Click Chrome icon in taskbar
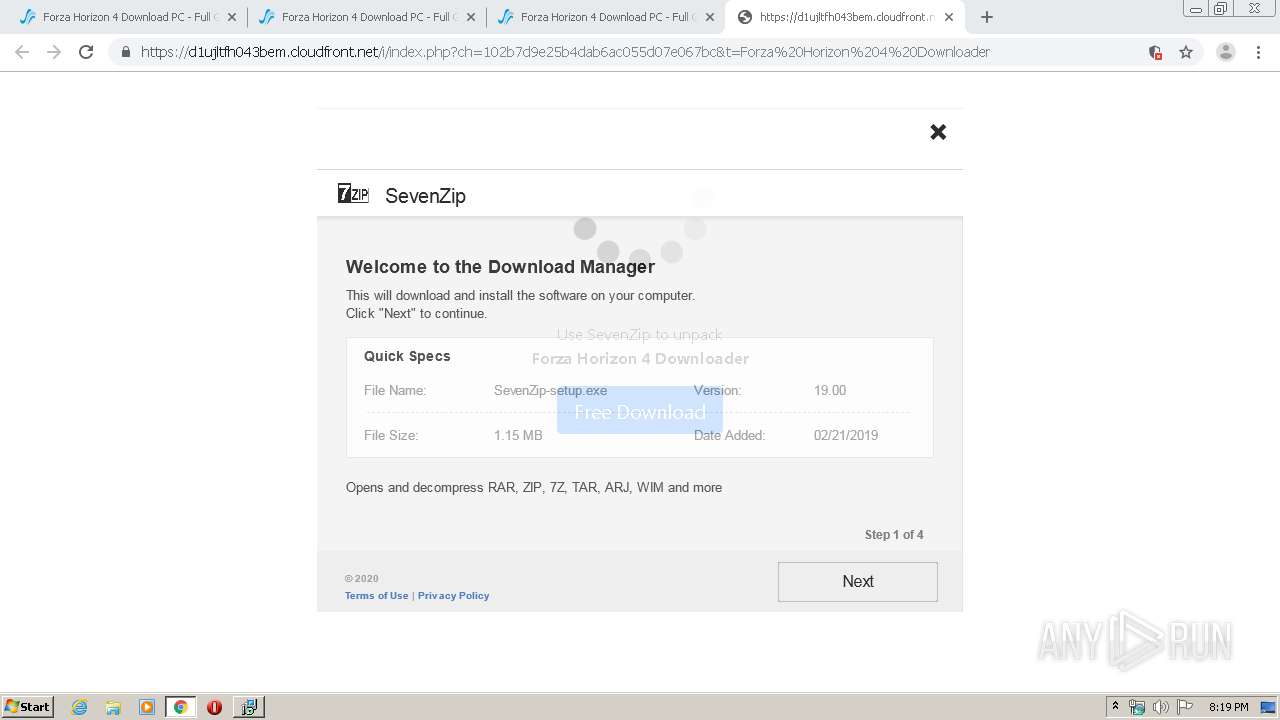Viewport: 1280px width, 720px height. coord(180,707)
